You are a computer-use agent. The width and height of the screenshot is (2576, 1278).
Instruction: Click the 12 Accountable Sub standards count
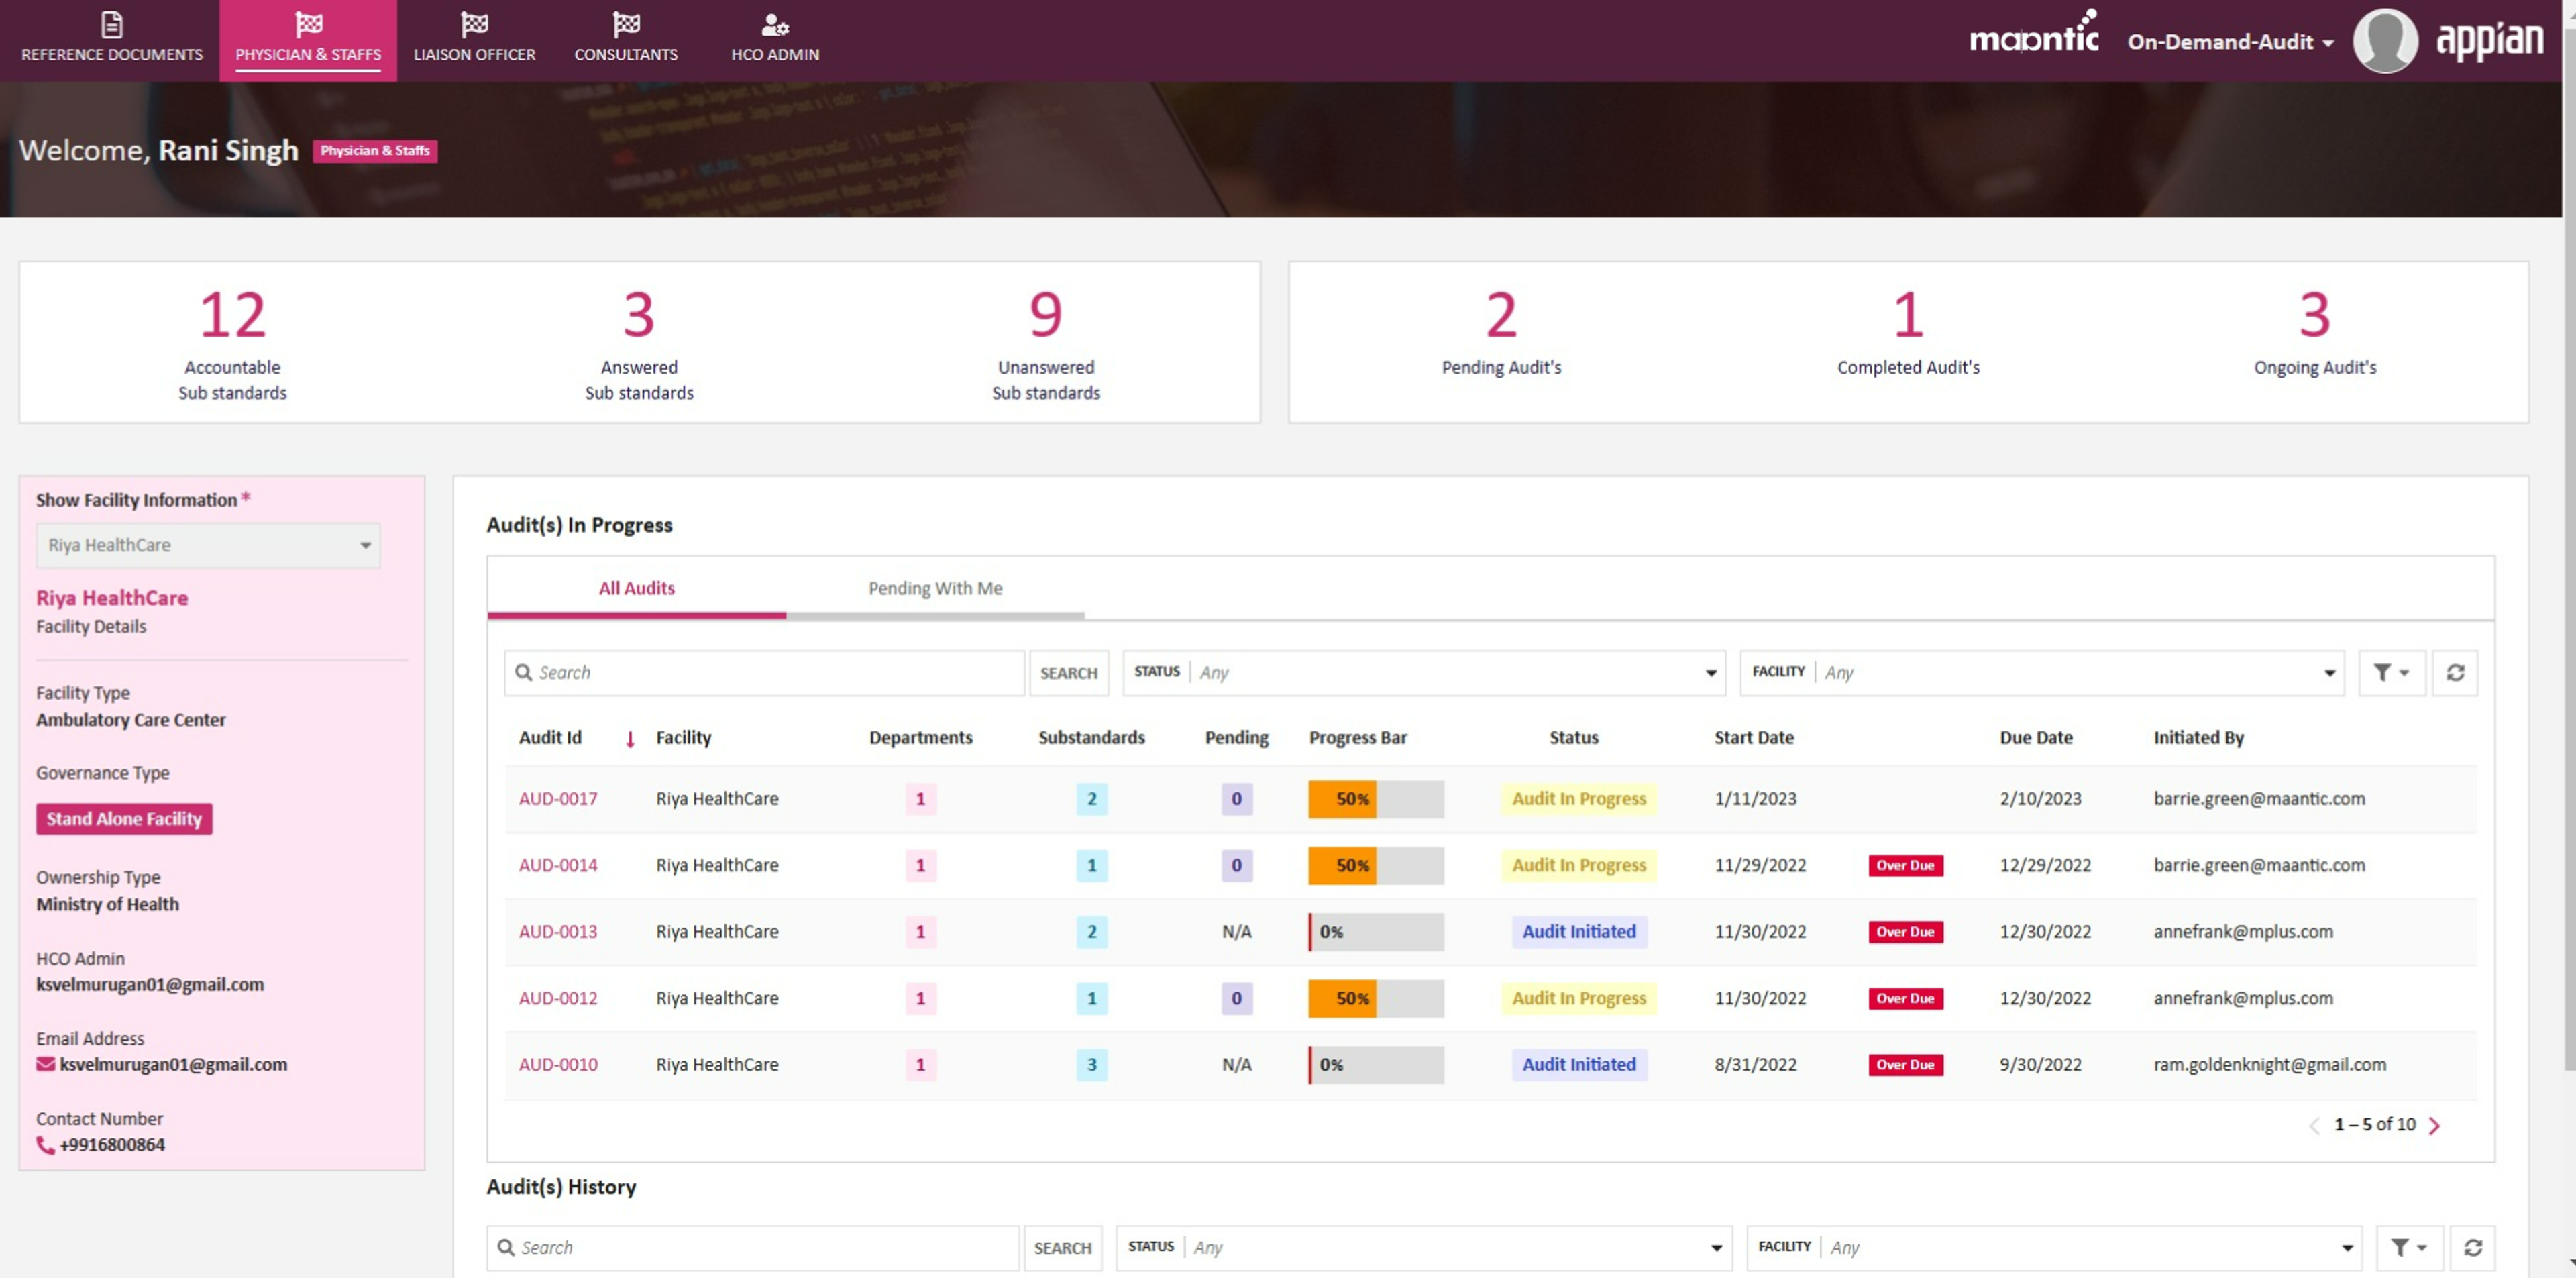tap(232, 315)
